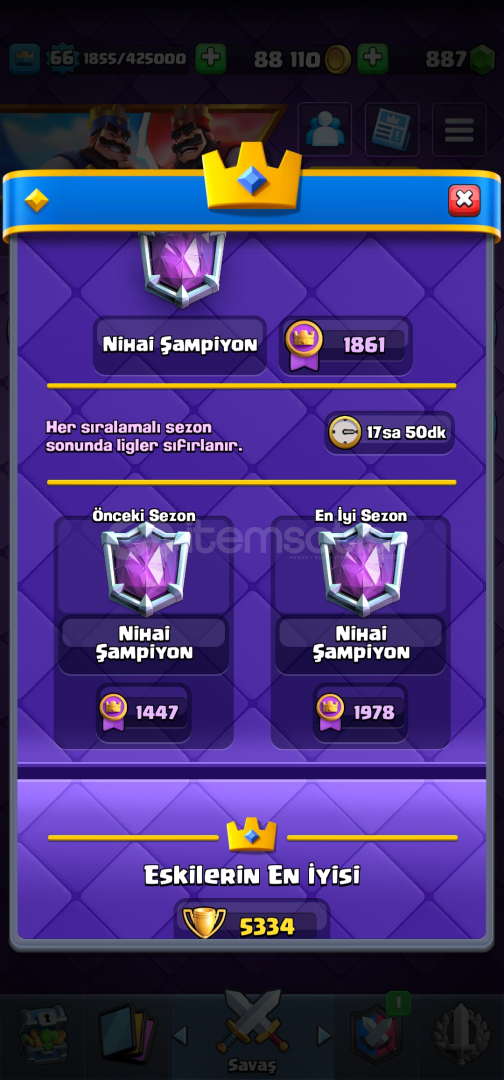Screen dimensions: 504x1080
Task: Open the clan shield tab
Action: (378, 1035)
